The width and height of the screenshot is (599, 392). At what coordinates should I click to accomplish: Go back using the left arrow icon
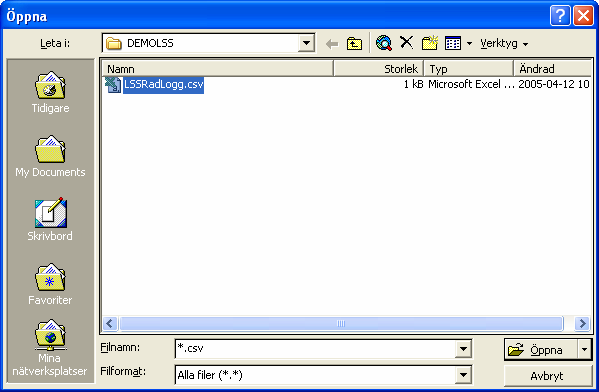(332, 44)
